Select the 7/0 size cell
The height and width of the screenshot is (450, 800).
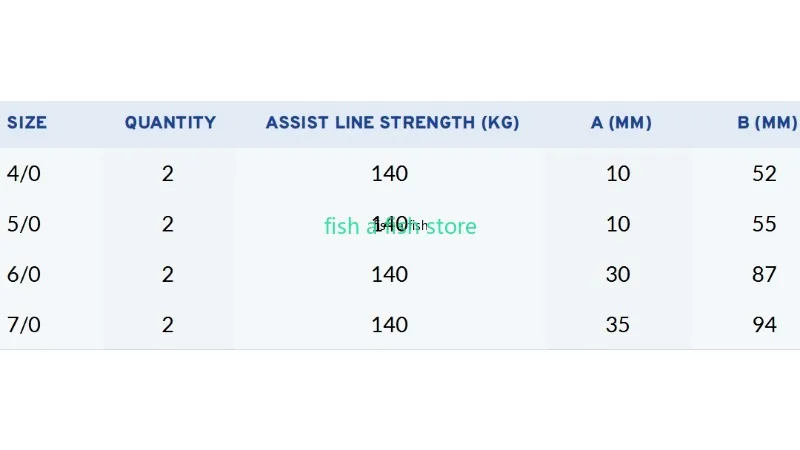click(23, 325)
